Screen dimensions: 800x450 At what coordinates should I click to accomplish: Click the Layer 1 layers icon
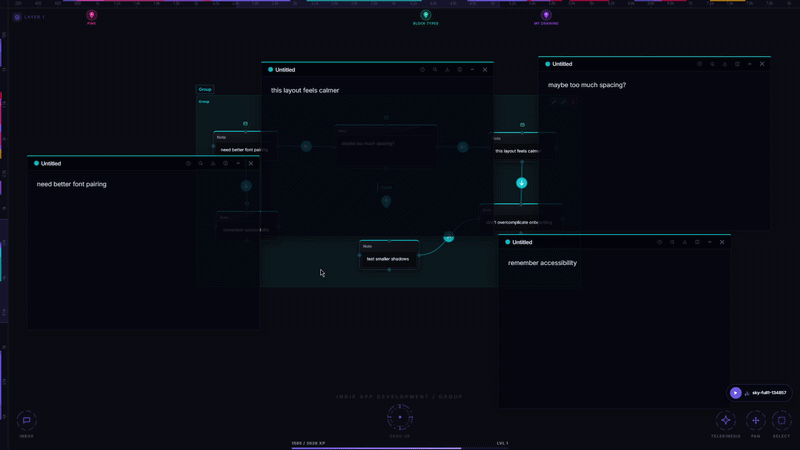[17, 17]
